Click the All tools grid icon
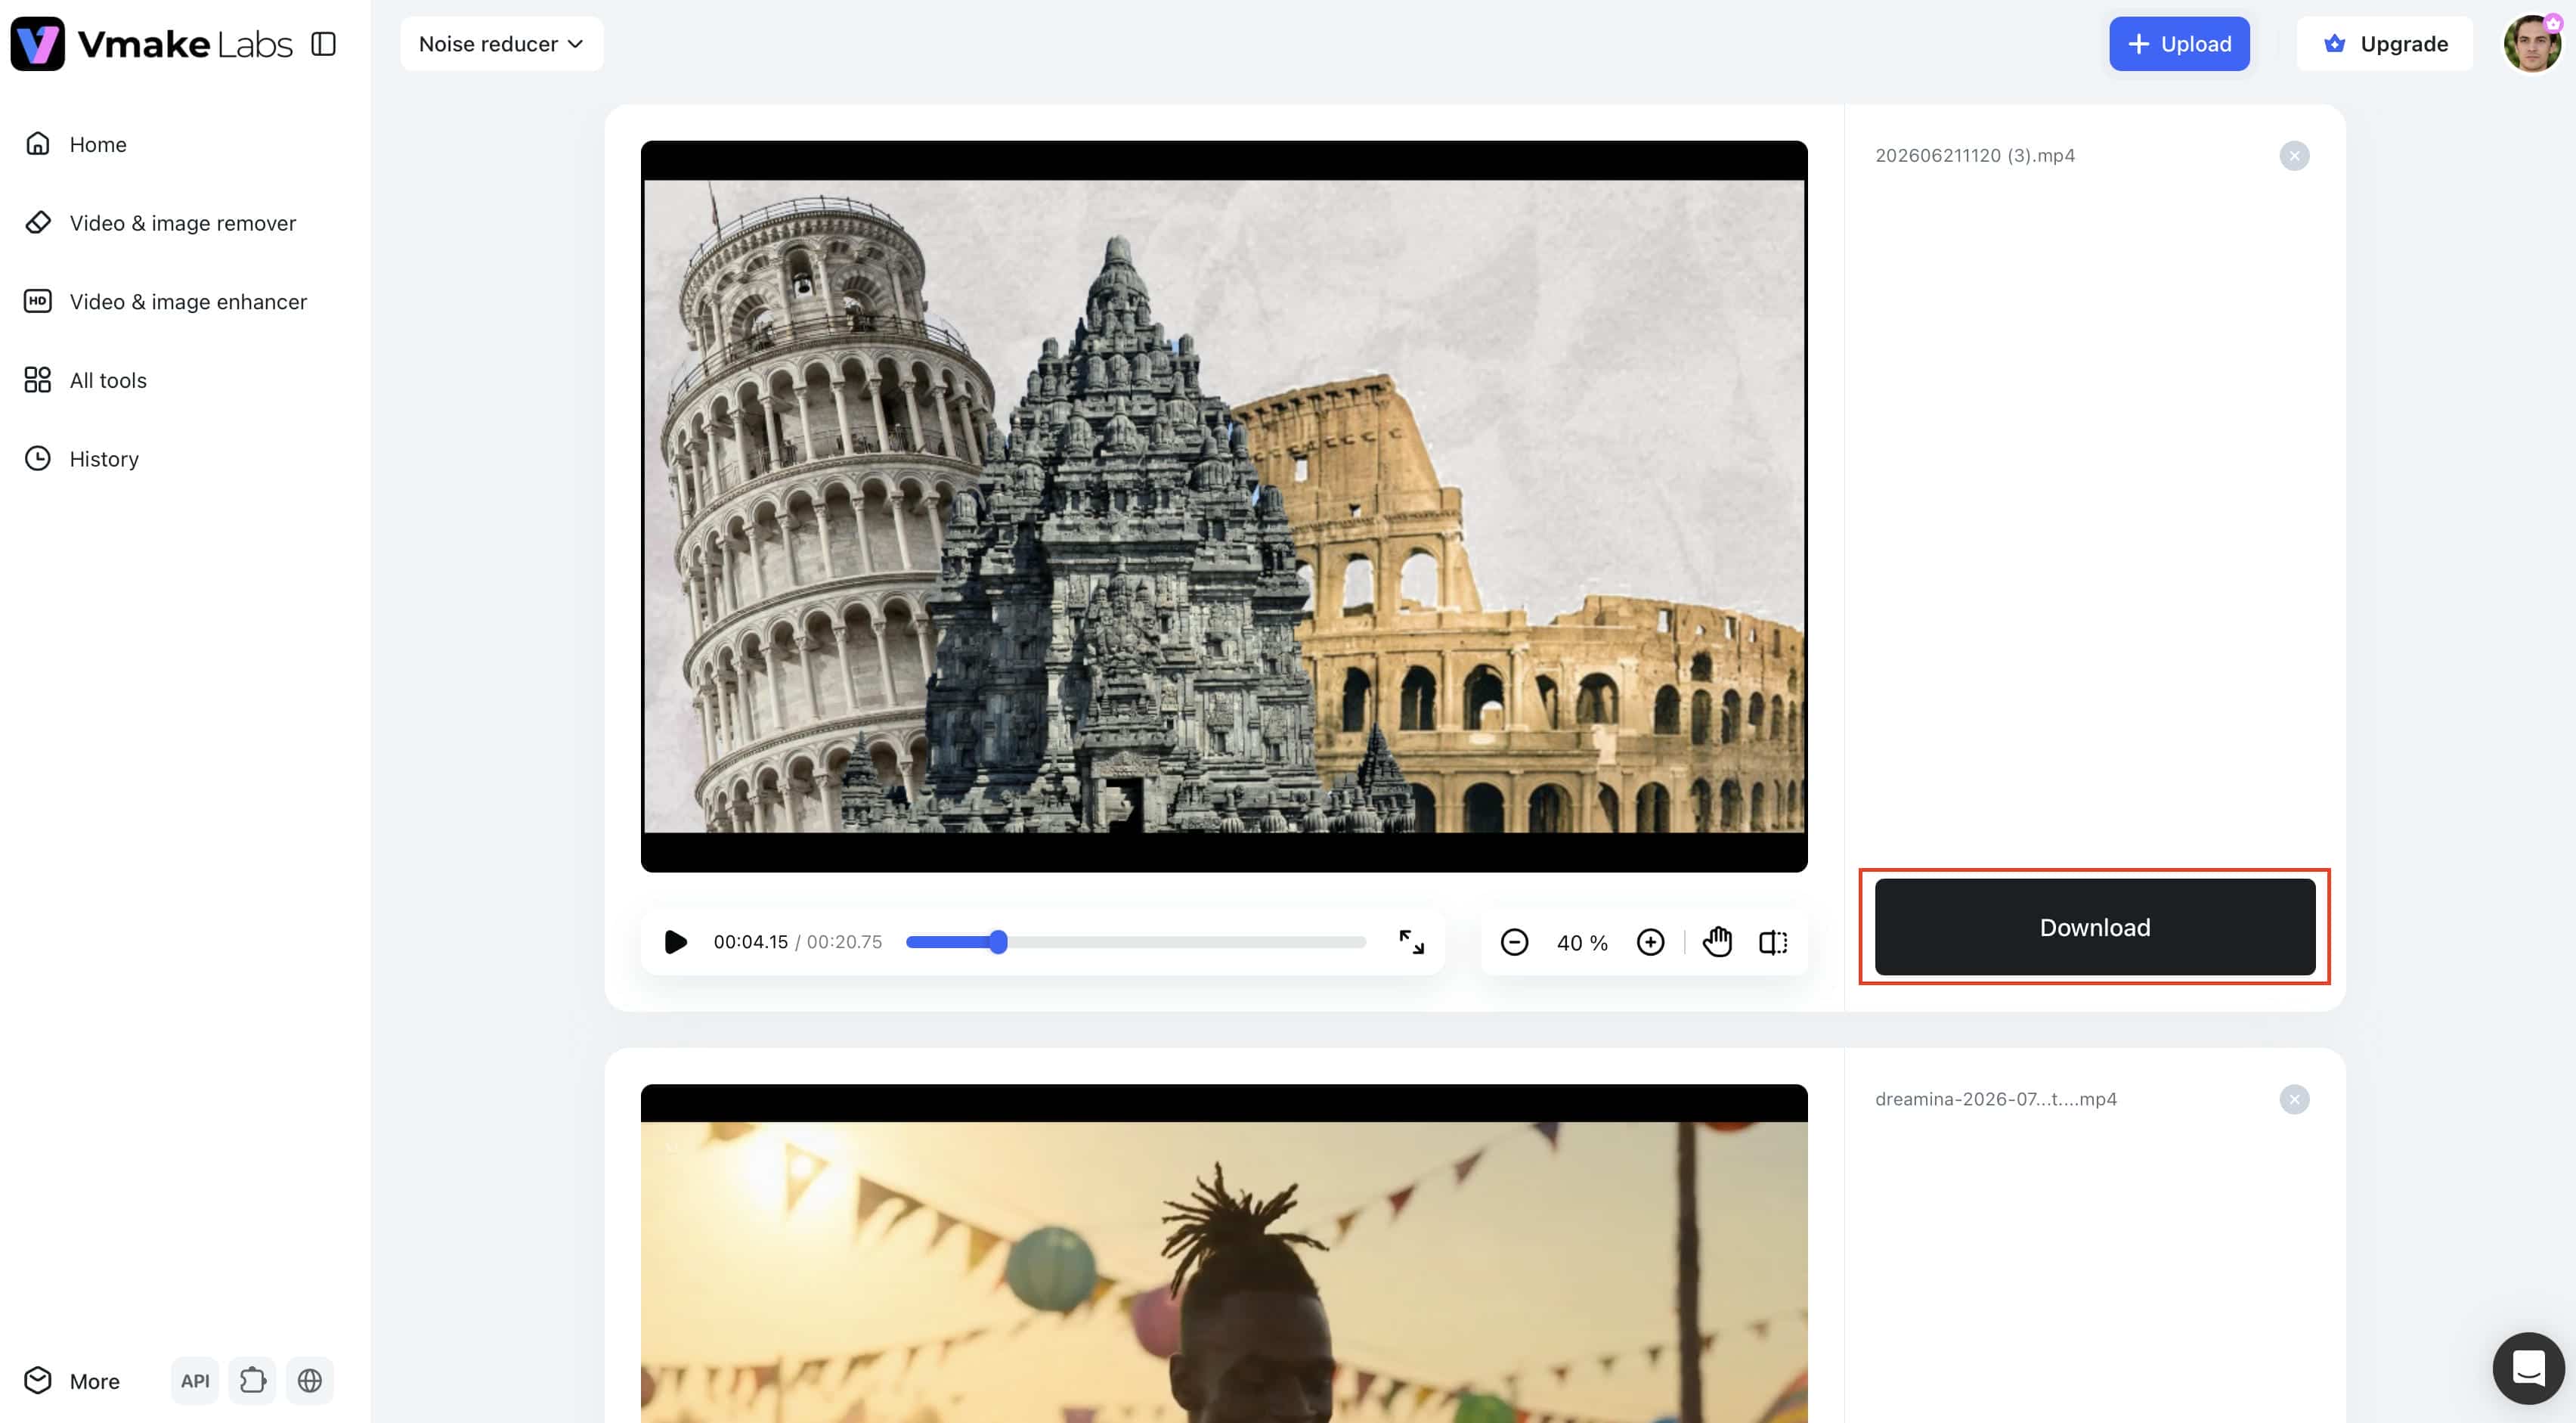The height and width of the screenshot is (1423, 2576). pos(38,380)
